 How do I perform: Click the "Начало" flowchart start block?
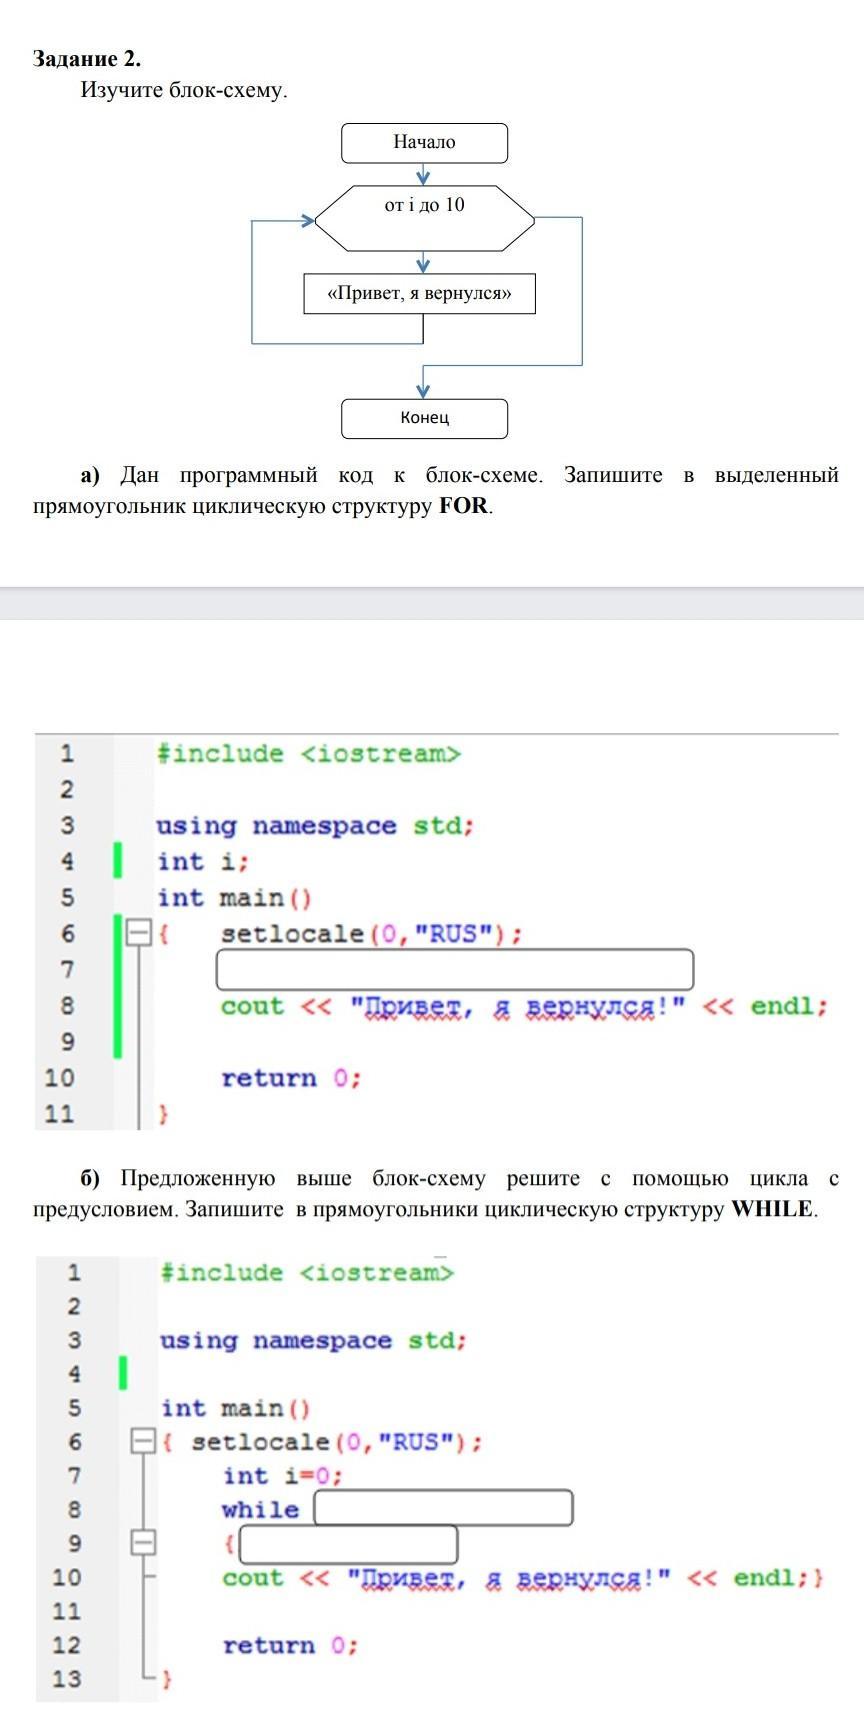coord(424,143)
